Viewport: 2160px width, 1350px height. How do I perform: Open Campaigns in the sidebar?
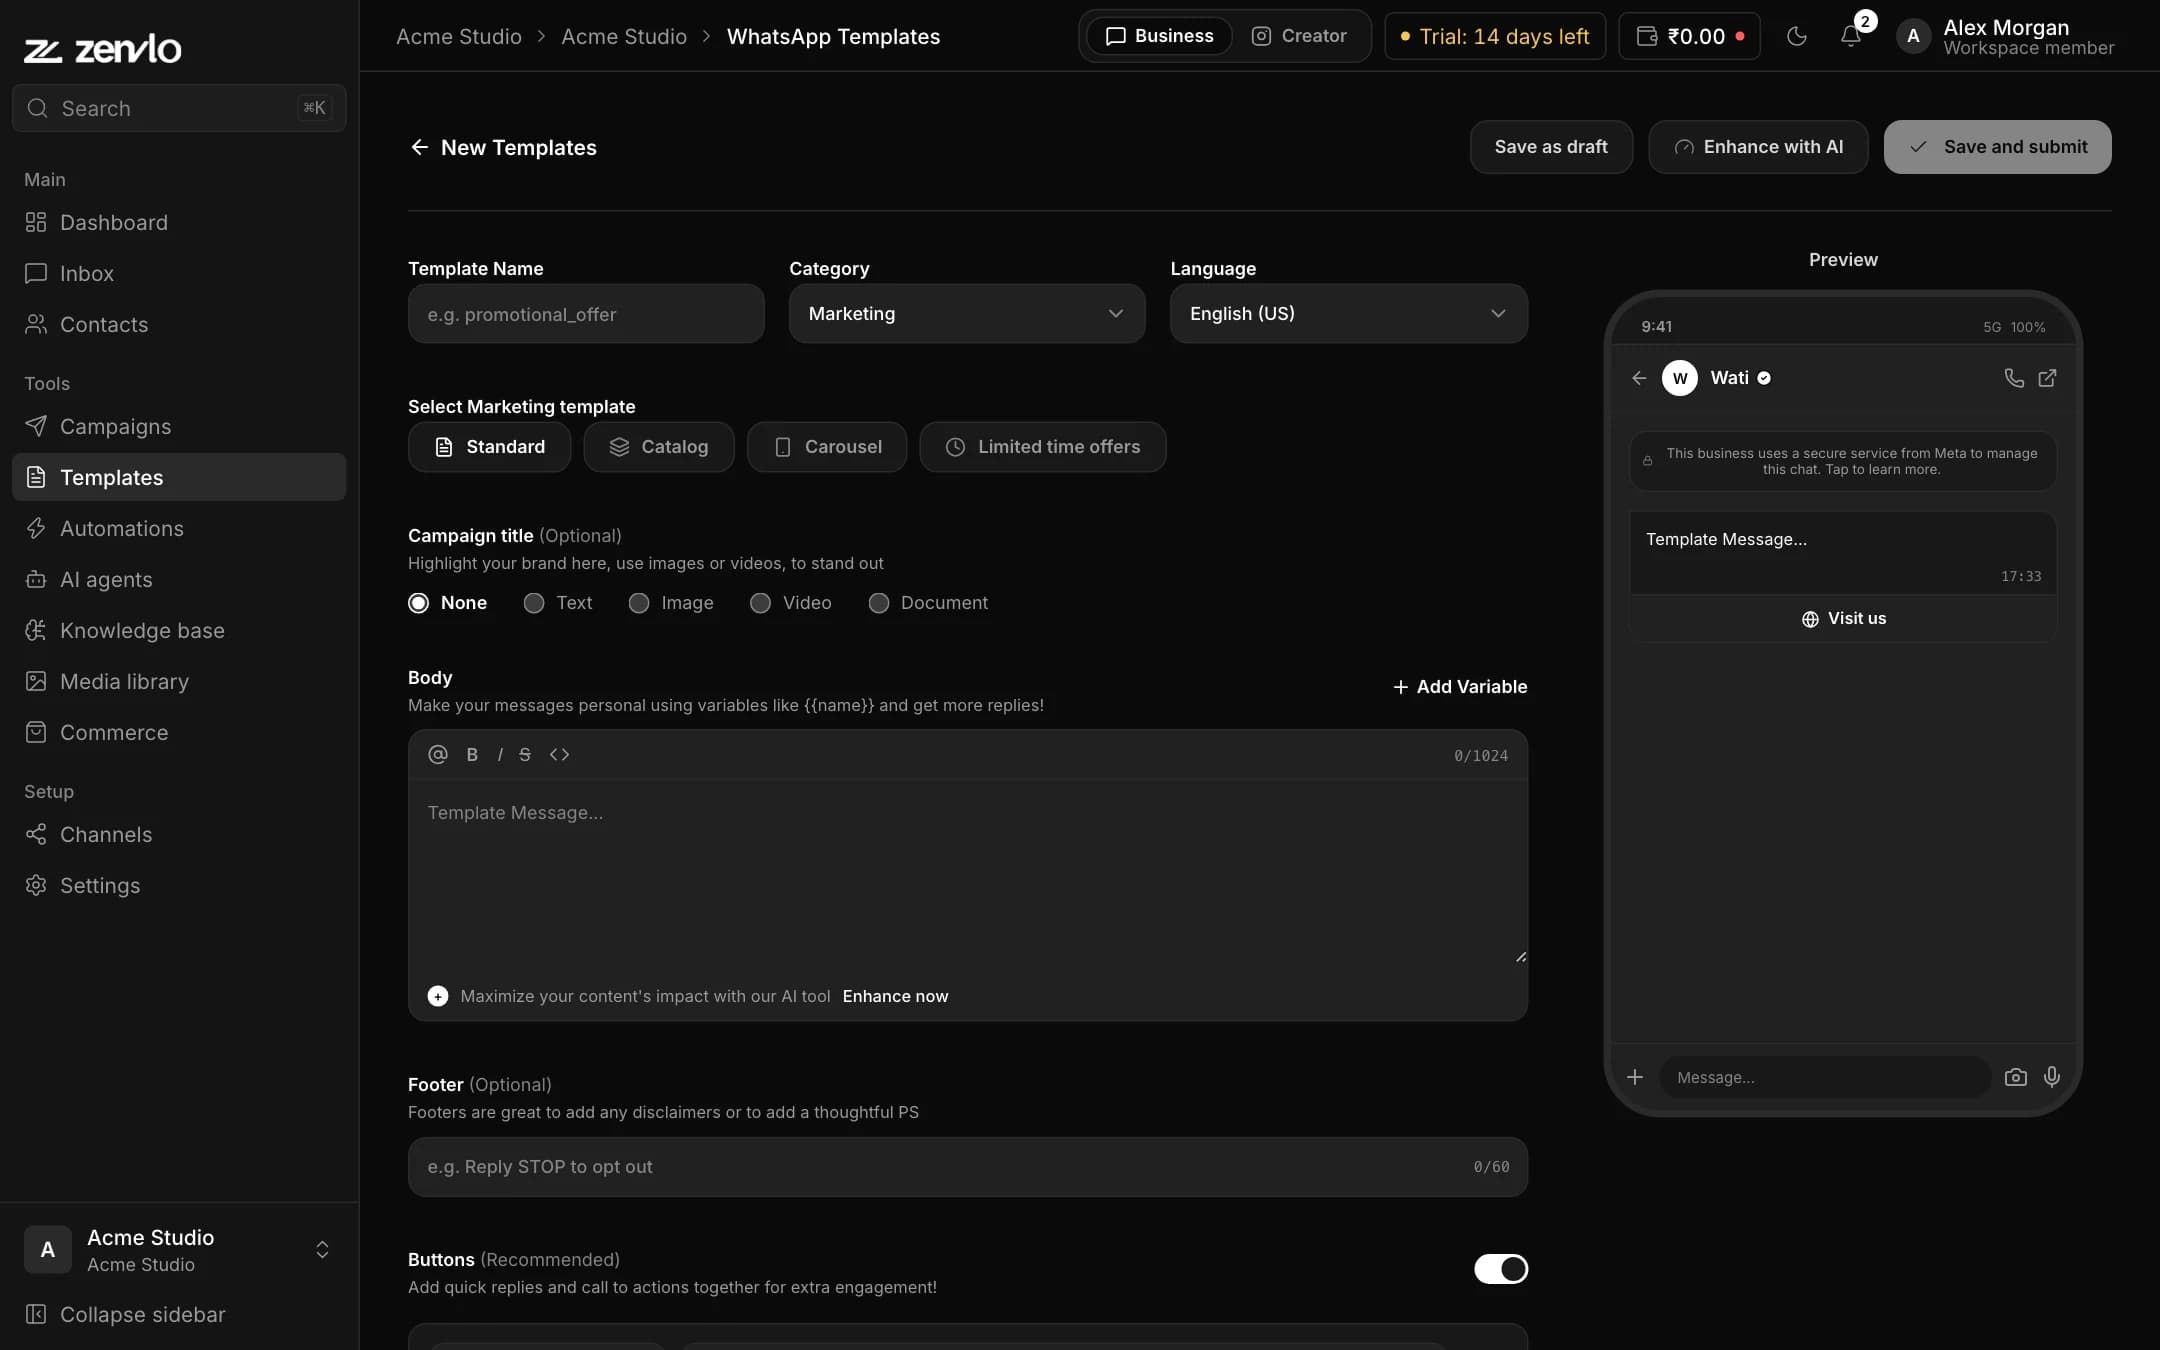[x=179, y=427]
